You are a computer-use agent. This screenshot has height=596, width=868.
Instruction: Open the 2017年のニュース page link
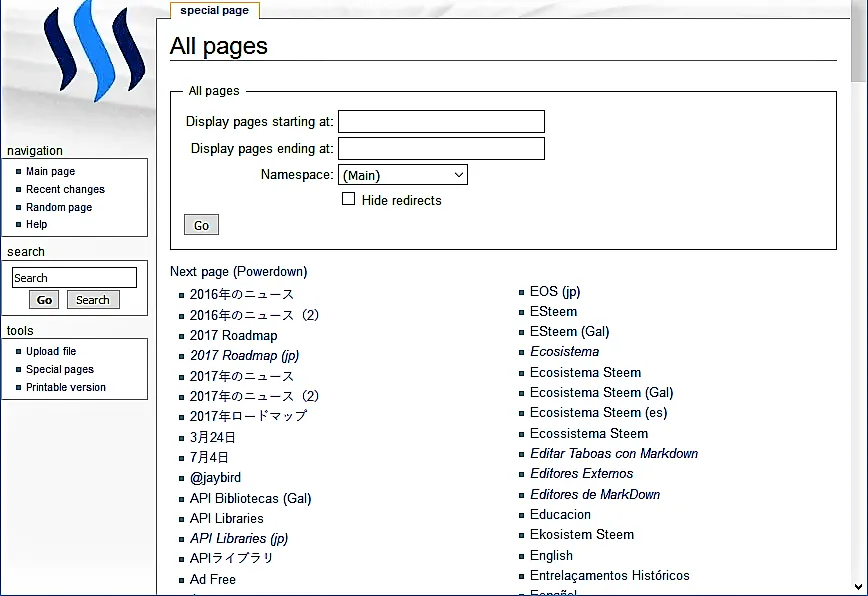click(242, 376)
